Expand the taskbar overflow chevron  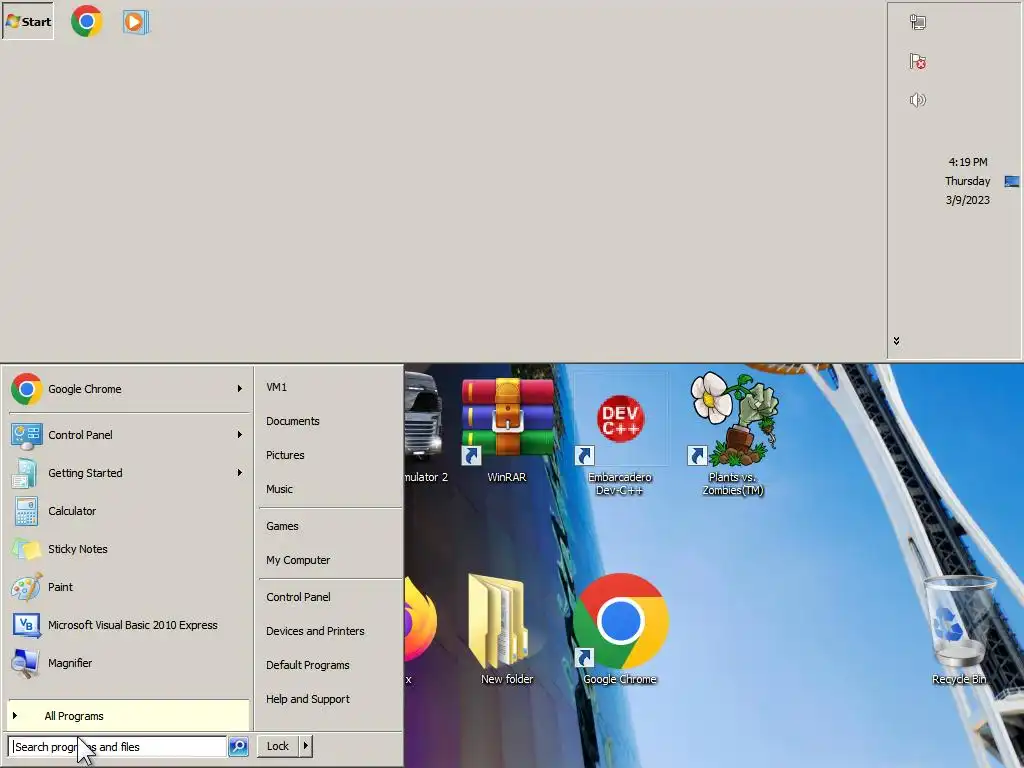[896, 341]
